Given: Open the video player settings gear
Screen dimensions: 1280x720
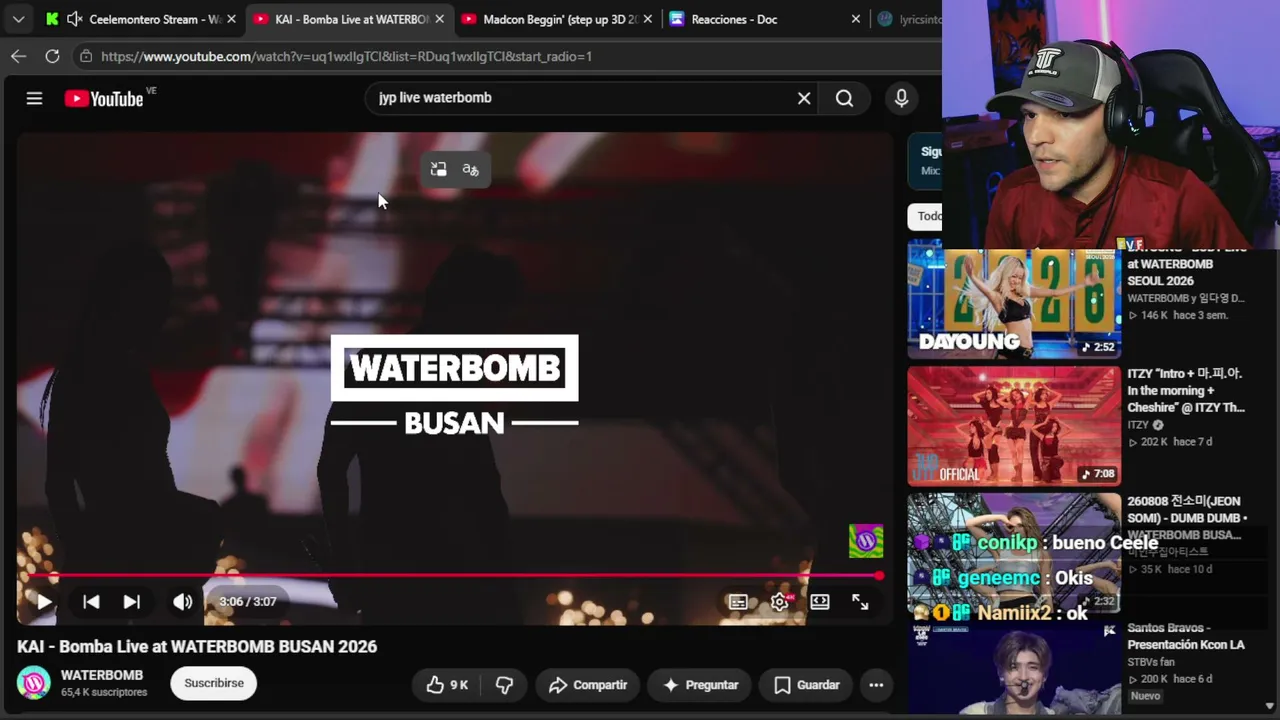Looking at the screenshot, I should [x=780, y=602].
